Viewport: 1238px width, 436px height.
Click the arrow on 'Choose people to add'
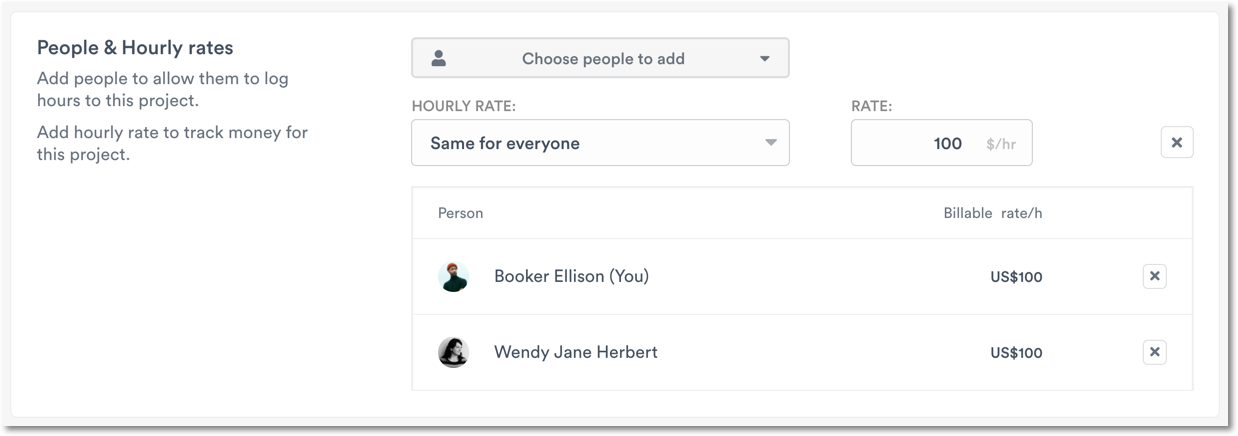point(765,58)
